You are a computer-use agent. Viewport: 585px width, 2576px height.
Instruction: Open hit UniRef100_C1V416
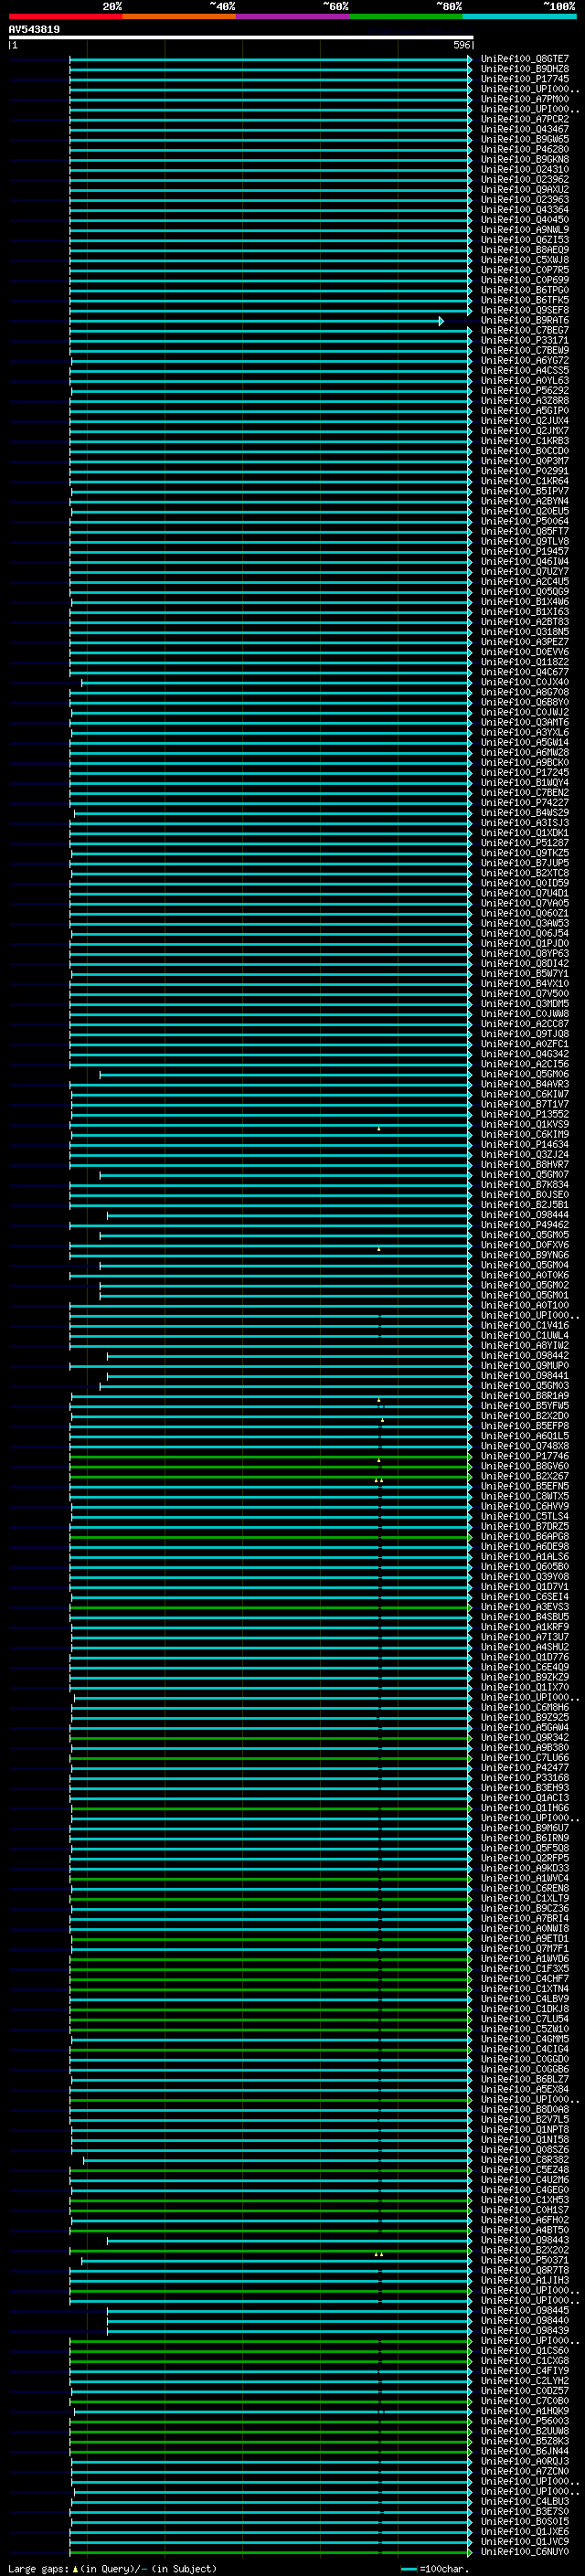point(525,1325)
